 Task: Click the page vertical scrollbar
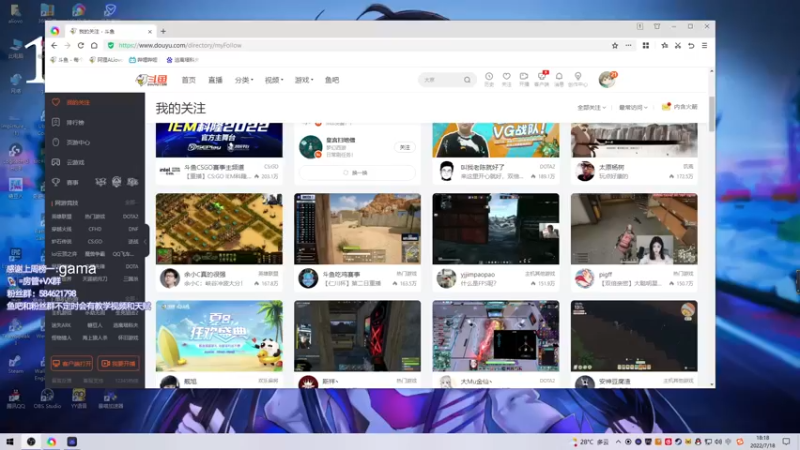click(x=712, y=114)
